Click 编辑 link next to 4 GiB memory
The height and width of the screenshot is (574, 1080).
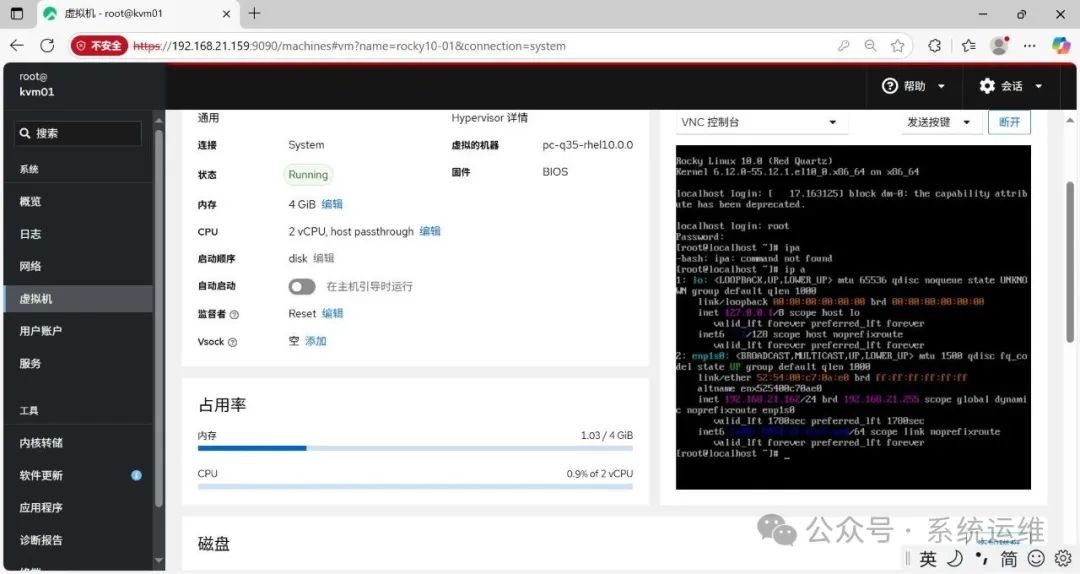coord(332,204)
